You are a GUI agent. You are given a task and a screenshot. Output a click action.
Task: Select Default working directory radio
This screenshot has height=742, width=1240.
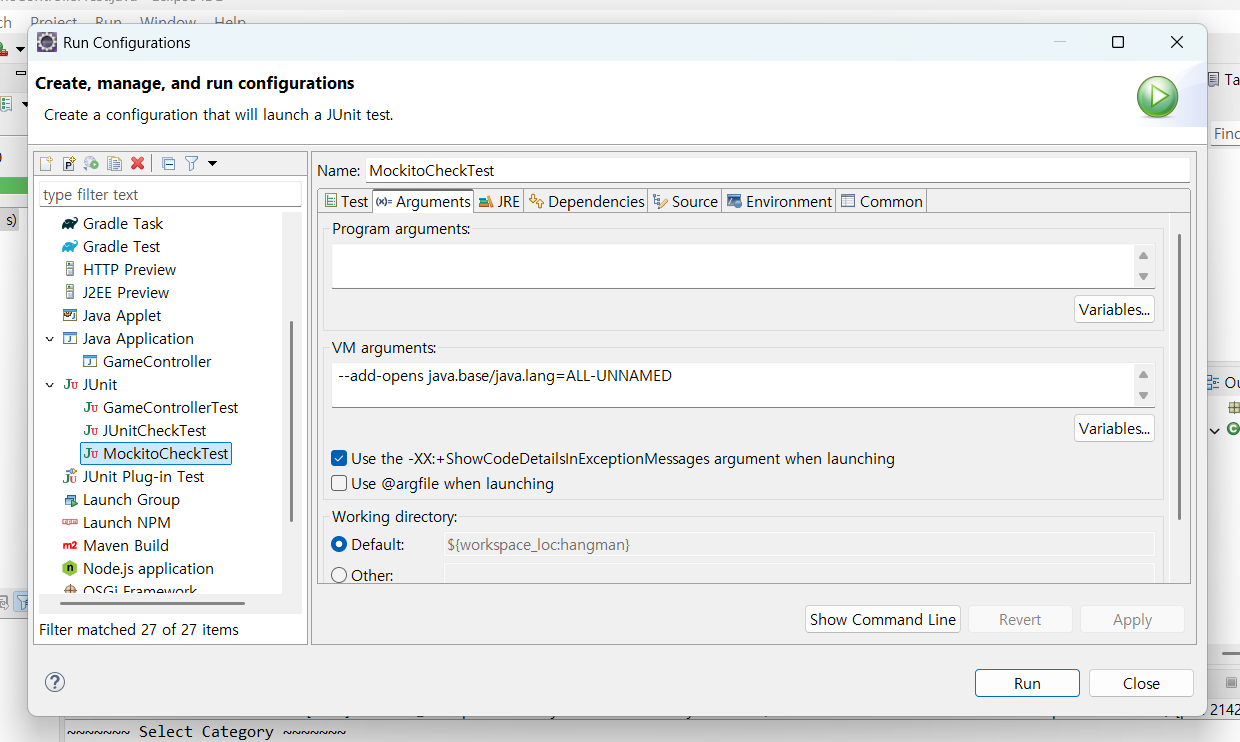coord(339,545)
